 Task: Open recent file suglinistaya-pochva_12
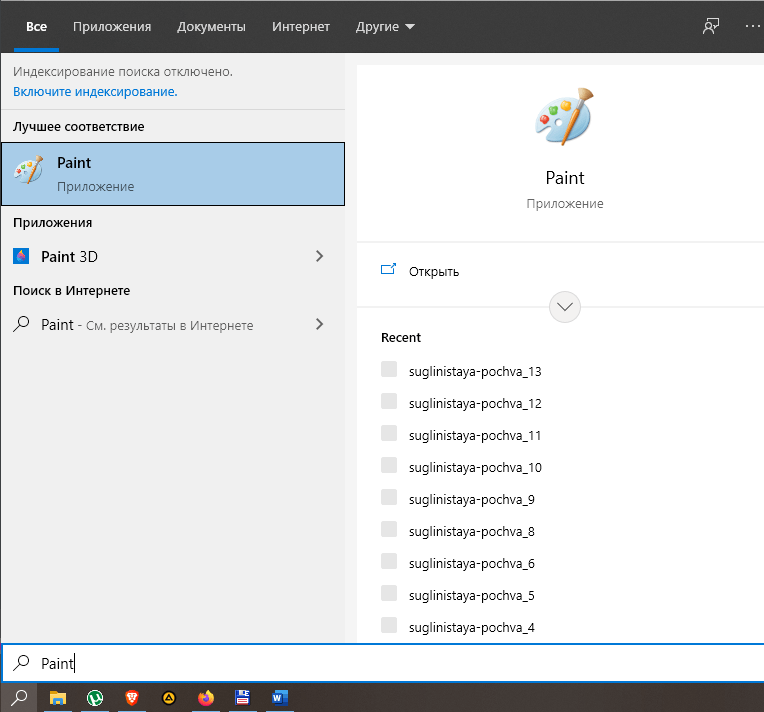coord(475,404)
